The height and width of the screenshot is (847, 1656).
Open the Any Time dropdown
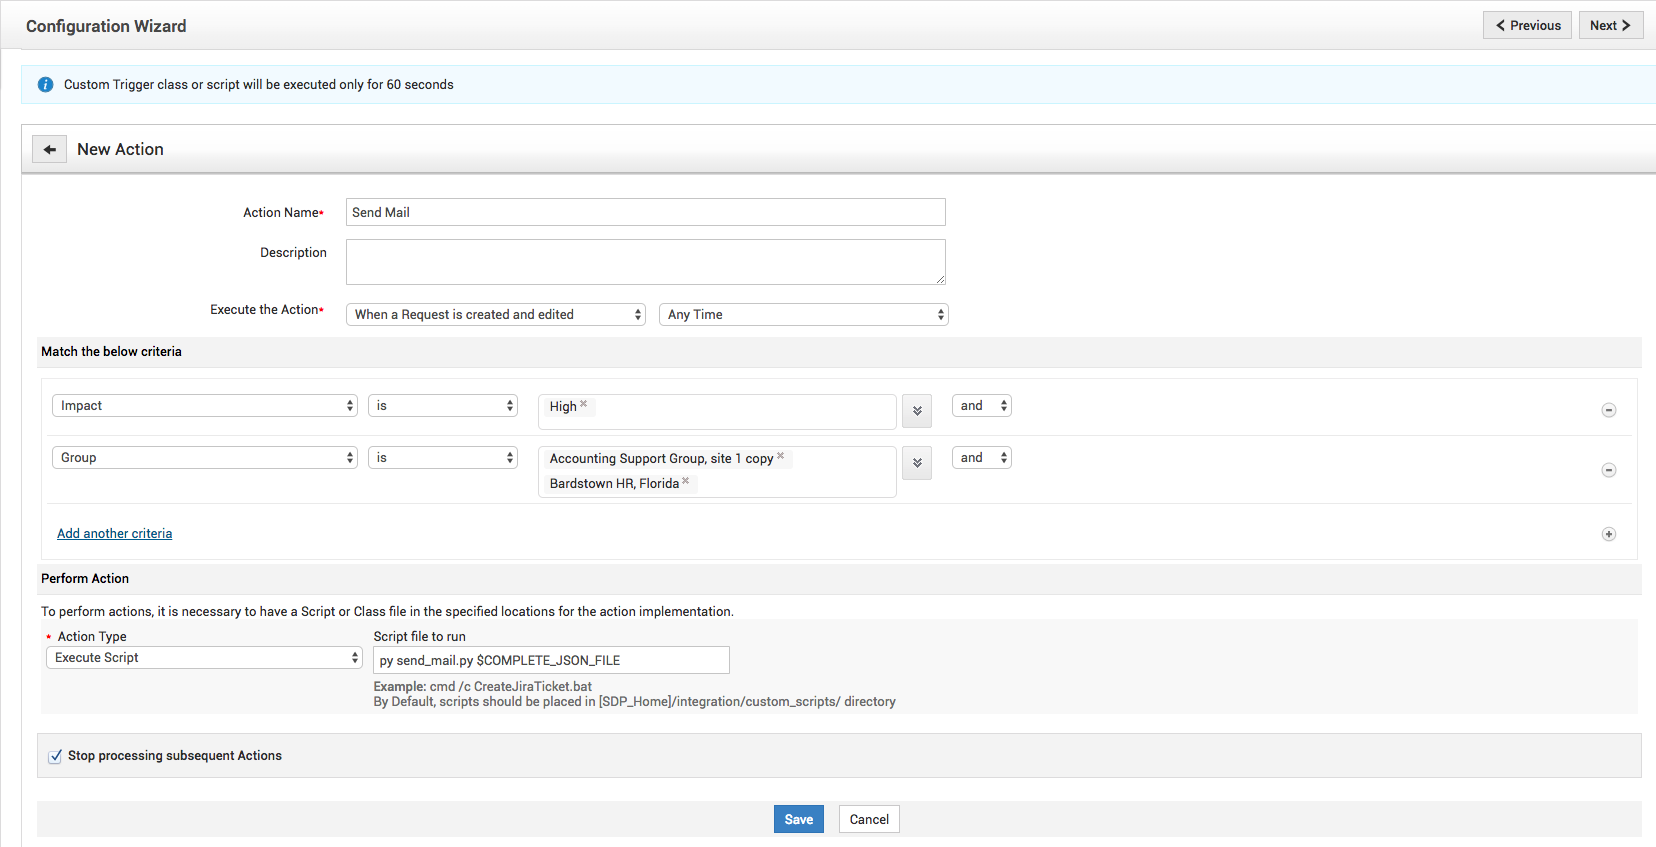pyautogui.click(x=803, y=315)
